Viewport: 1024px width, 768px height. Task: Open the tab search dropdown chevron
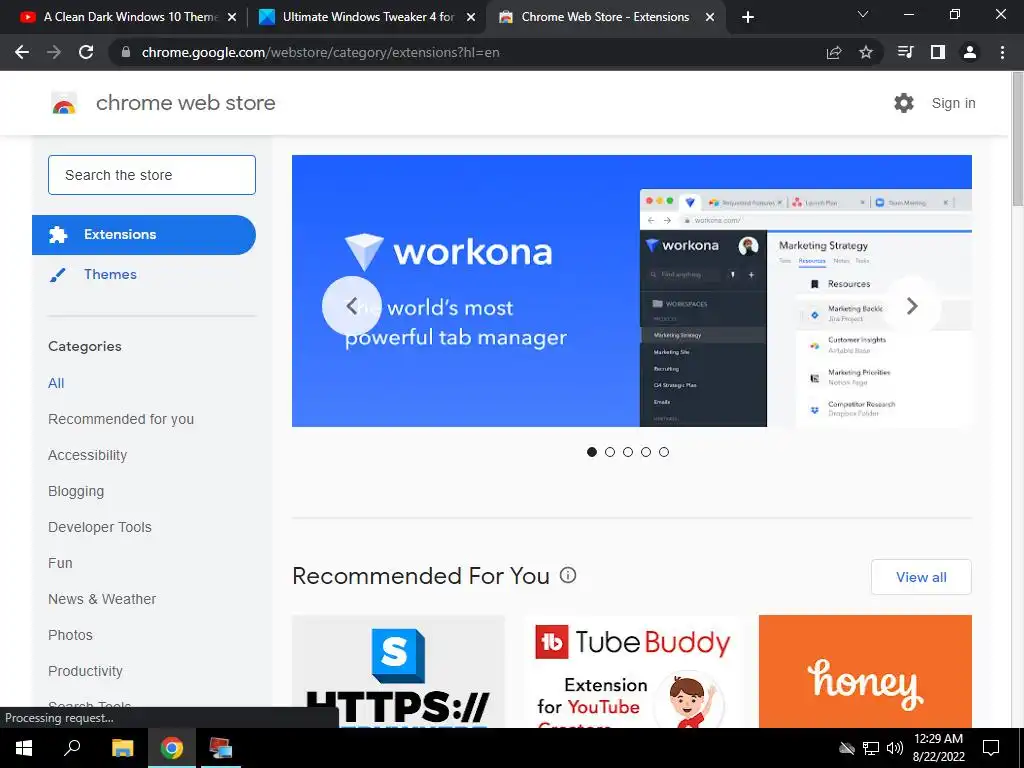(x=863, y=14)
